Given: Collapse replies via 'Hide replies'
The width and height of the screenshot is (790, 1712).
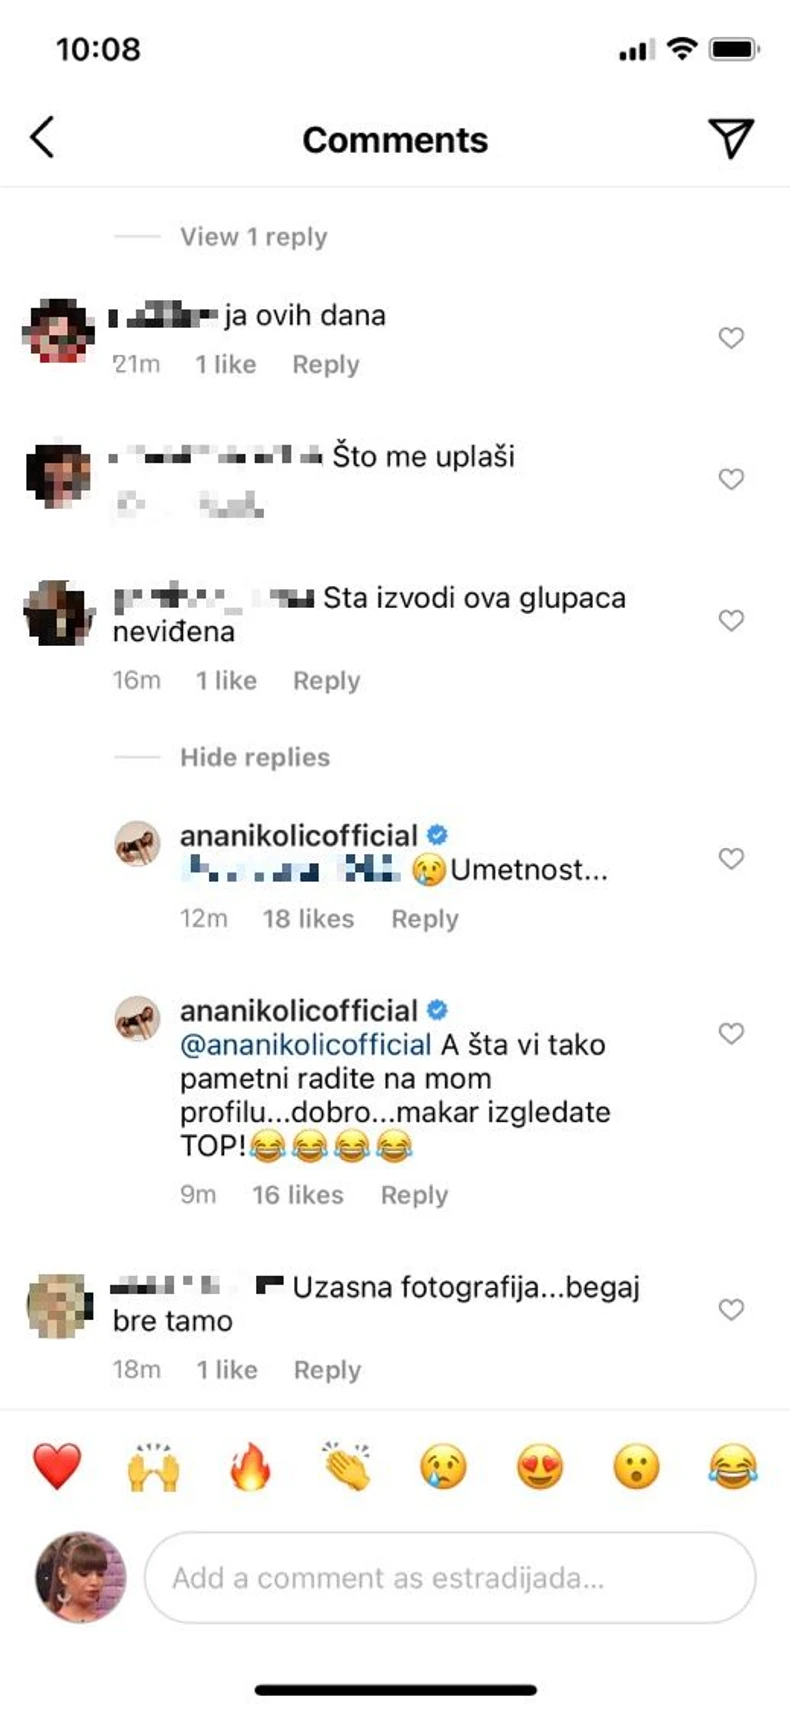Looking at the screenshot, I should coord(254,757).
